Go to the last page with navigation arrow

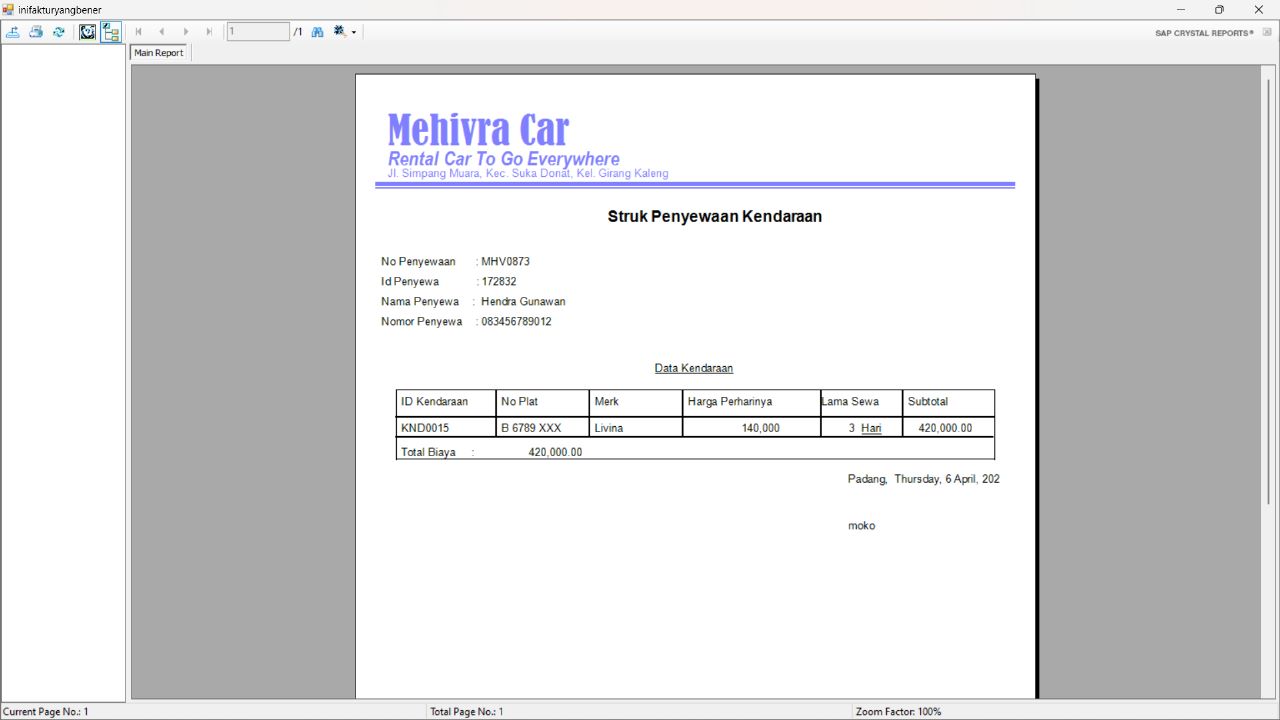click(209, 31)
